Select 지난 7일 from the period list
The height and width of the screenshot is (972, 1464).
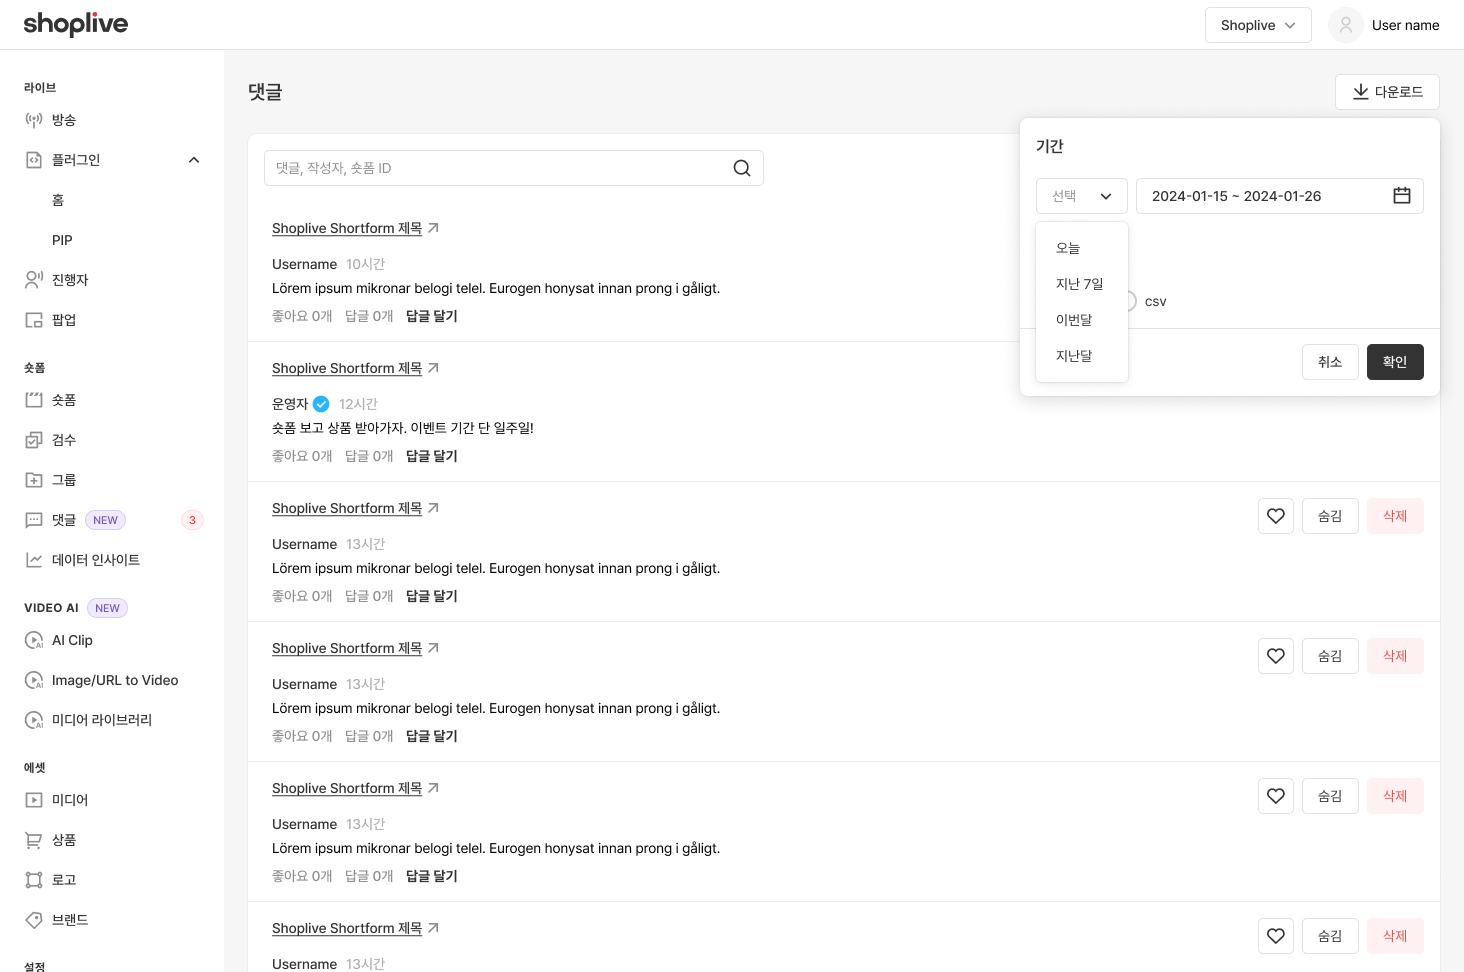[1082, 284]
